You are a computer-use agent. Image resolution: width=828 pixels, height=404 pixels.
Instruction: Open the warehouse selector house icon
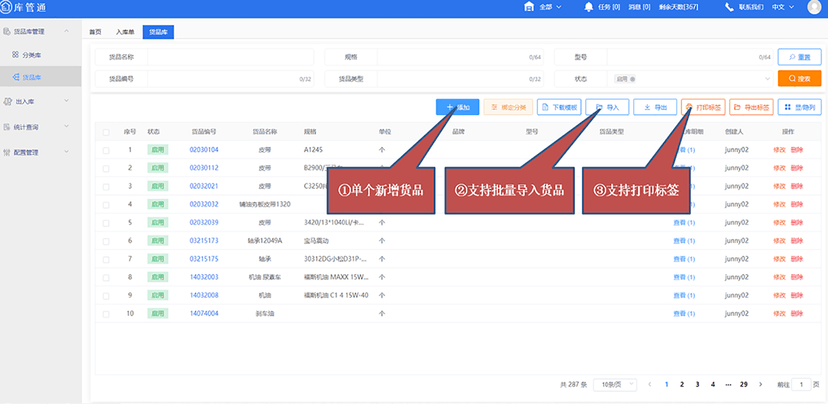pyautogui.click(x=529, y=6)
